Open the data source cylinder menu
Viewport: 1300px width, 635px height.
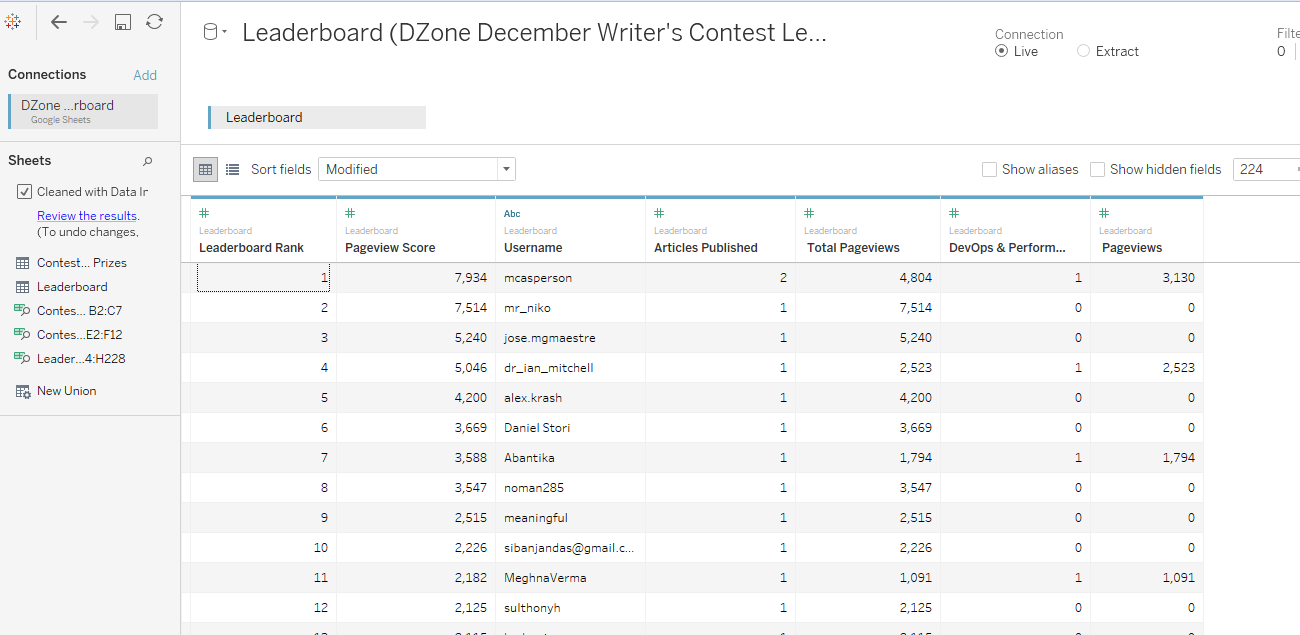tap(214, 33)
